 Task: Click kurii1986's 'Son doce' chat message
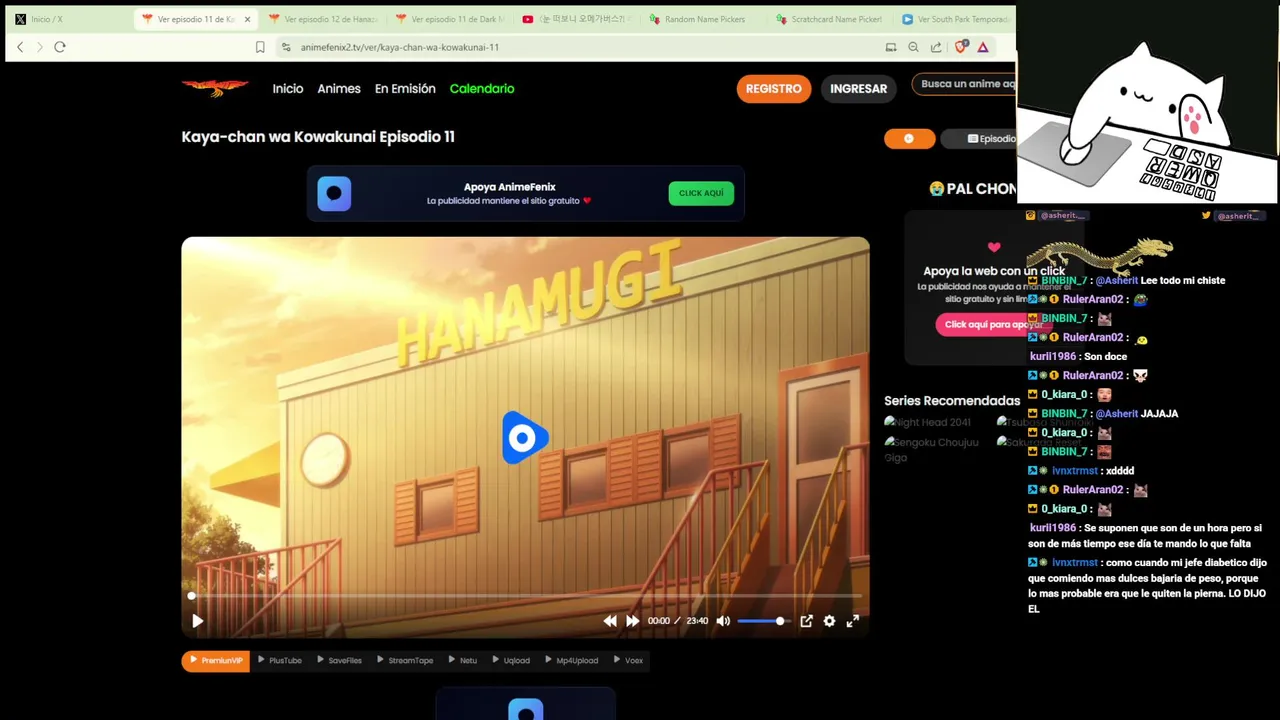(x=1079, y=356)
